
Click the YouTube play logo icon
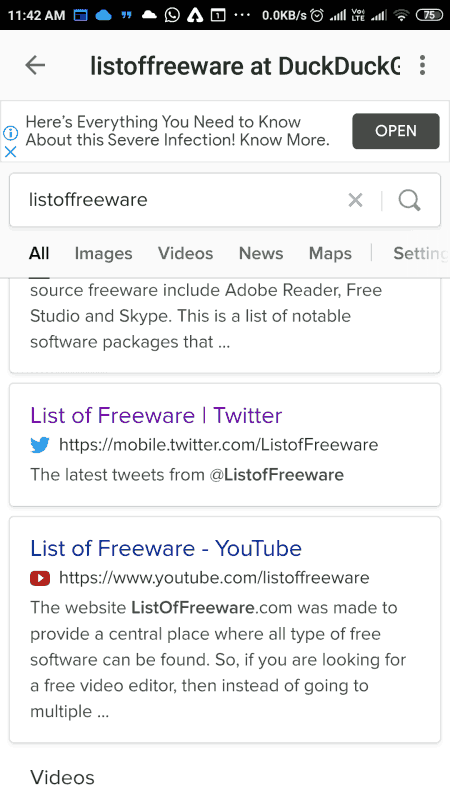[x=40, y=578]
